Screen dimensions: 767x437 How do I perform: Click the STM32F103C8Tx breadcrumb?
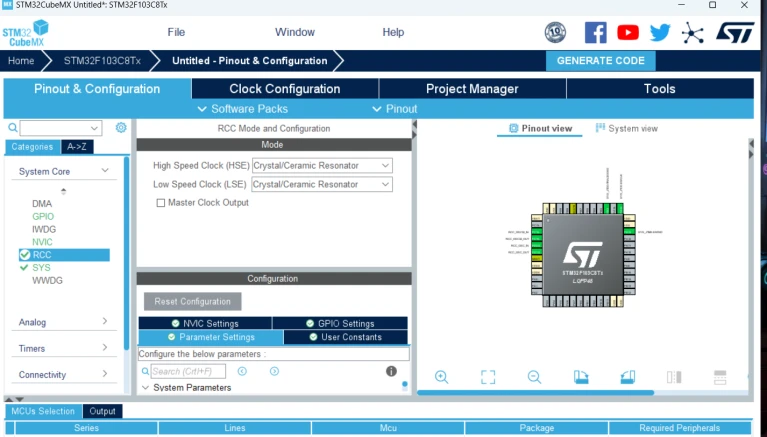102,61
